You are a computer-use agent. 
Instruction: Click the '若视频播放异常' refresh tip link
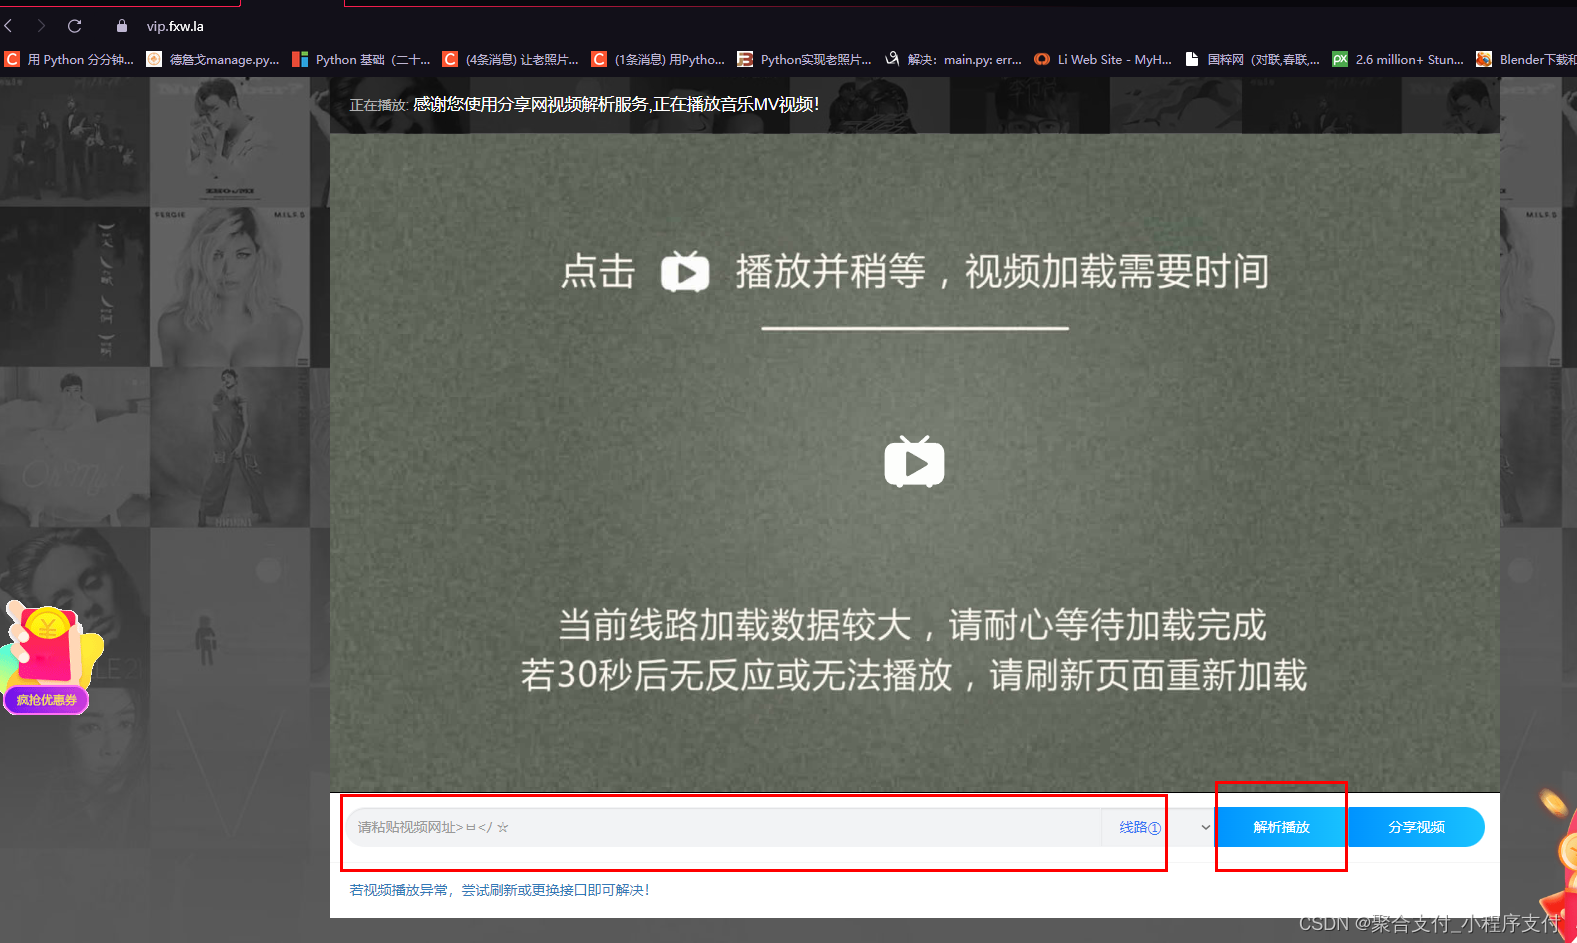pos(500,890)
